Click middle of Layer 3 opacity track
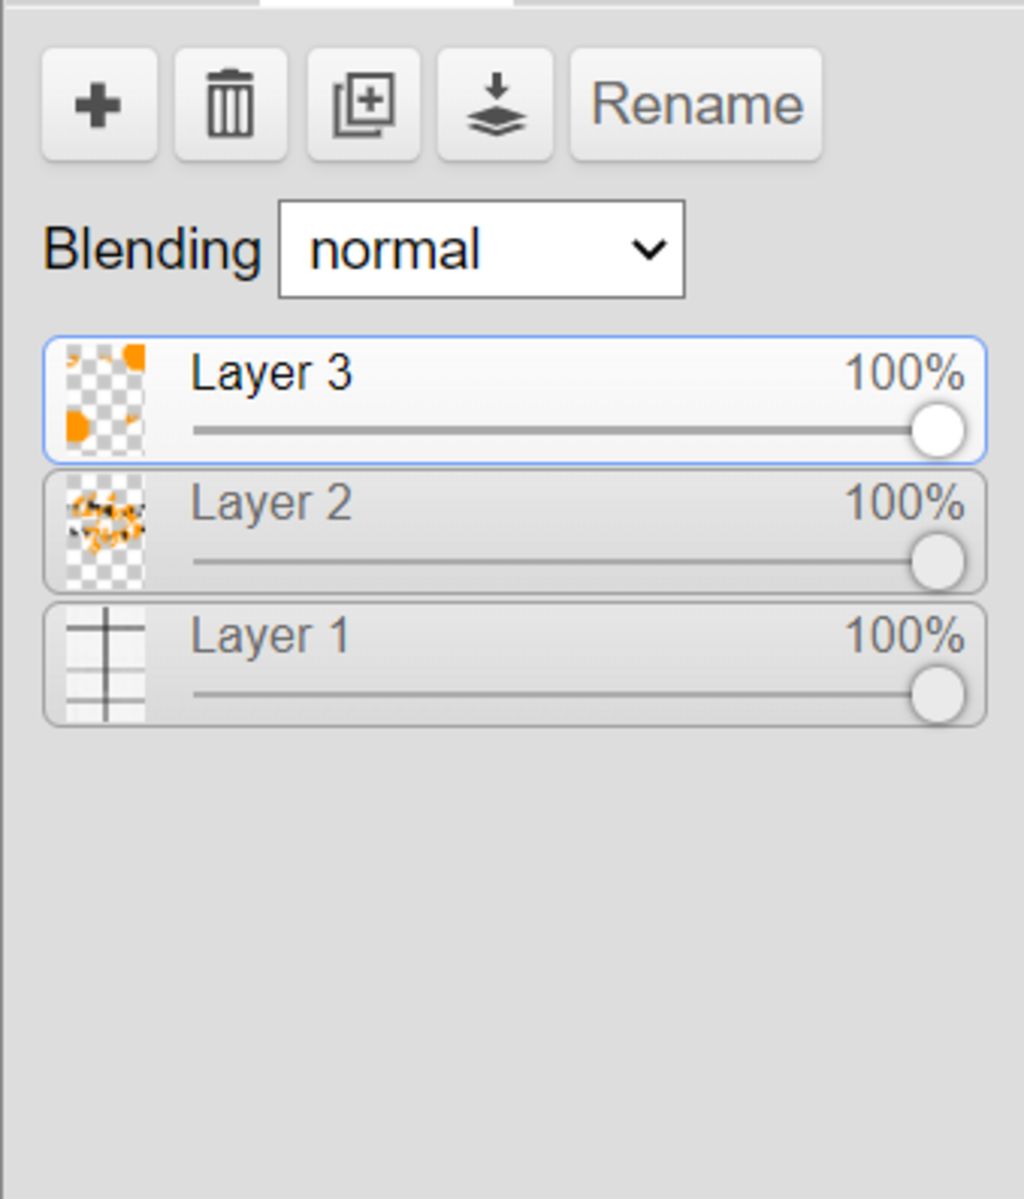Image resolution: width=1024 pixels, height=1199 pixels. (x=566, y=431)
